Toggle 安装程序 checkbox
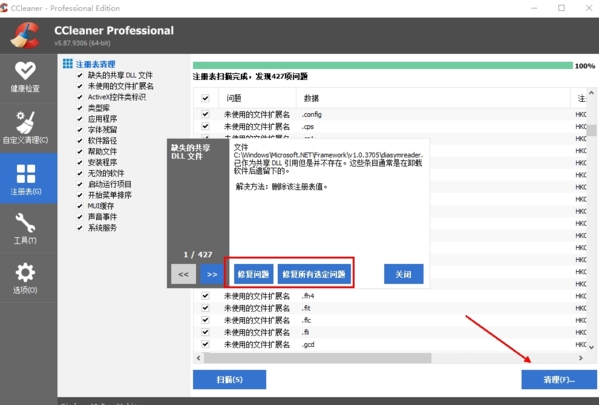This screenshot has height=405, width=599. (x=80, y=162)
